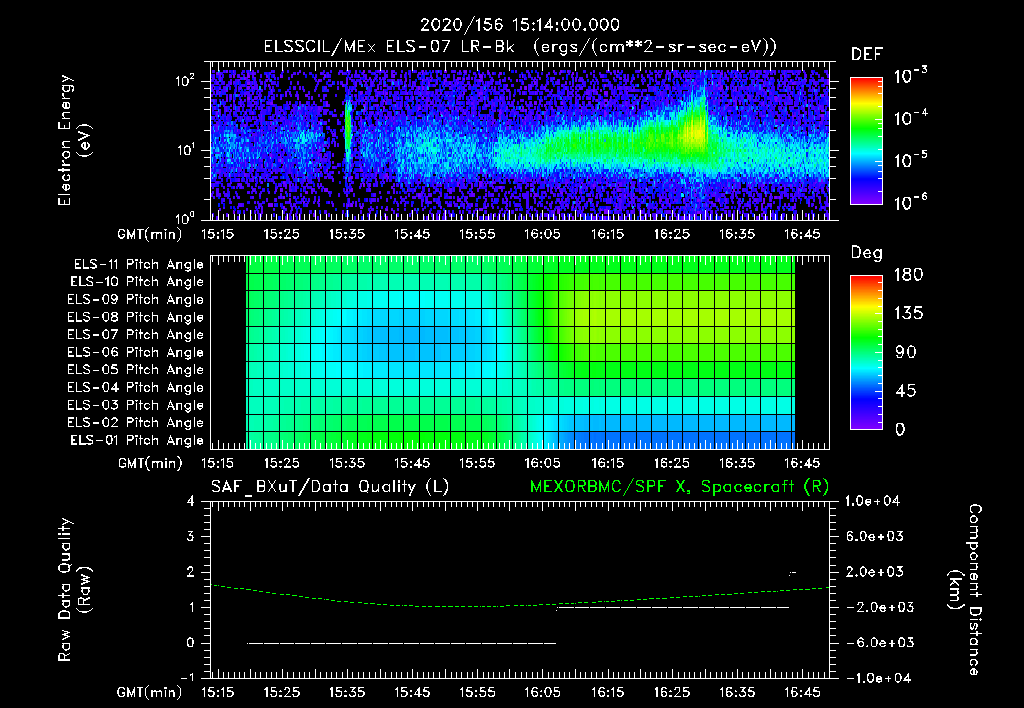Click the 180 tick on Deg color bar
Image resolution: width=1024 pixels, height=708 pixels.
point(908,275)
